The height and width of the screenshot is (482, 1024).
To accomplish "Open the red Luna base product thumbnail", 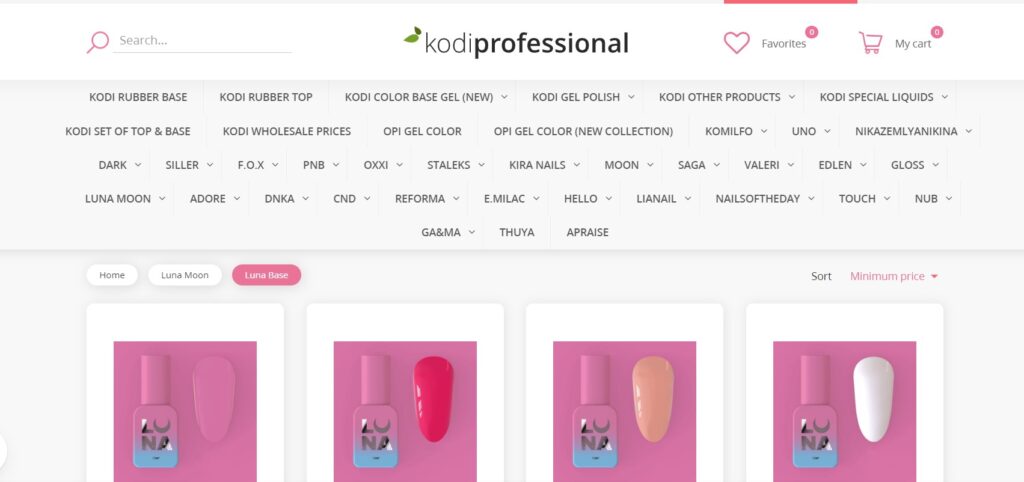I will pyautogui.click(x=405, y=411).
